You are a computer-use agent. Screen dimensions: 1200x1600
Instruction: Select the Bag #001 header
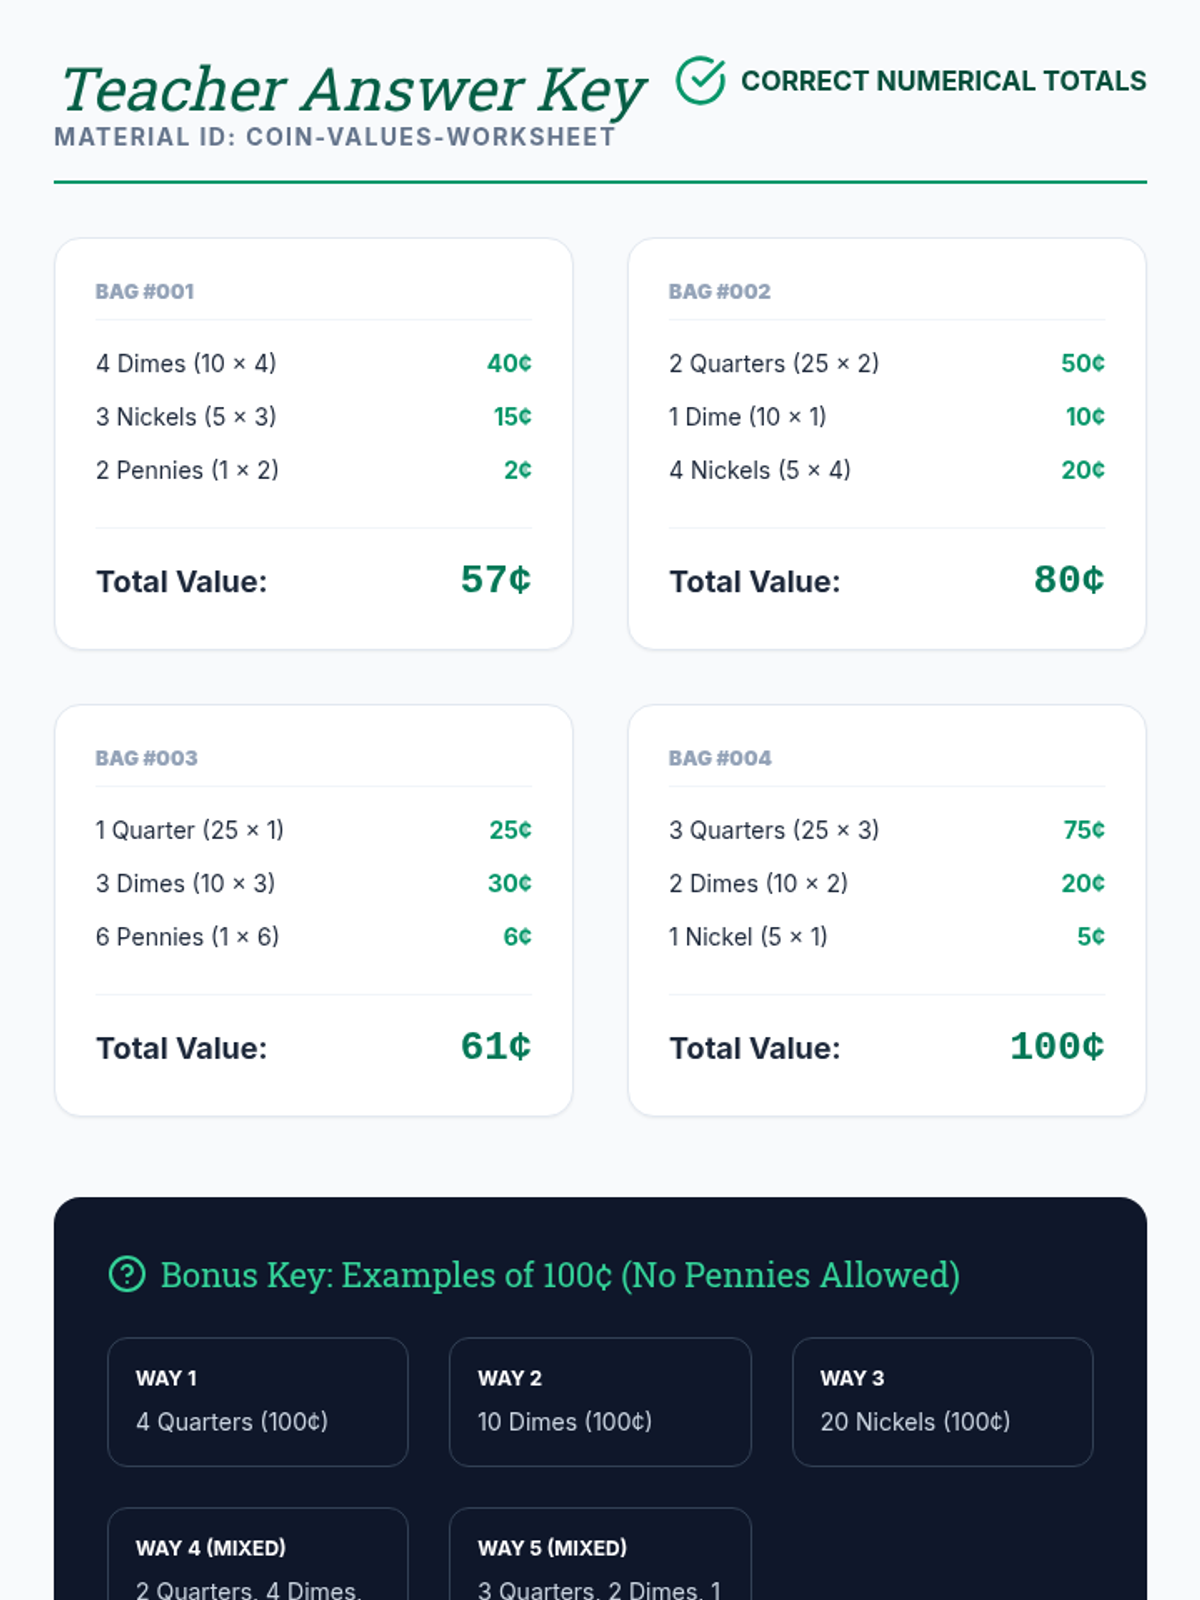[145, 292]
